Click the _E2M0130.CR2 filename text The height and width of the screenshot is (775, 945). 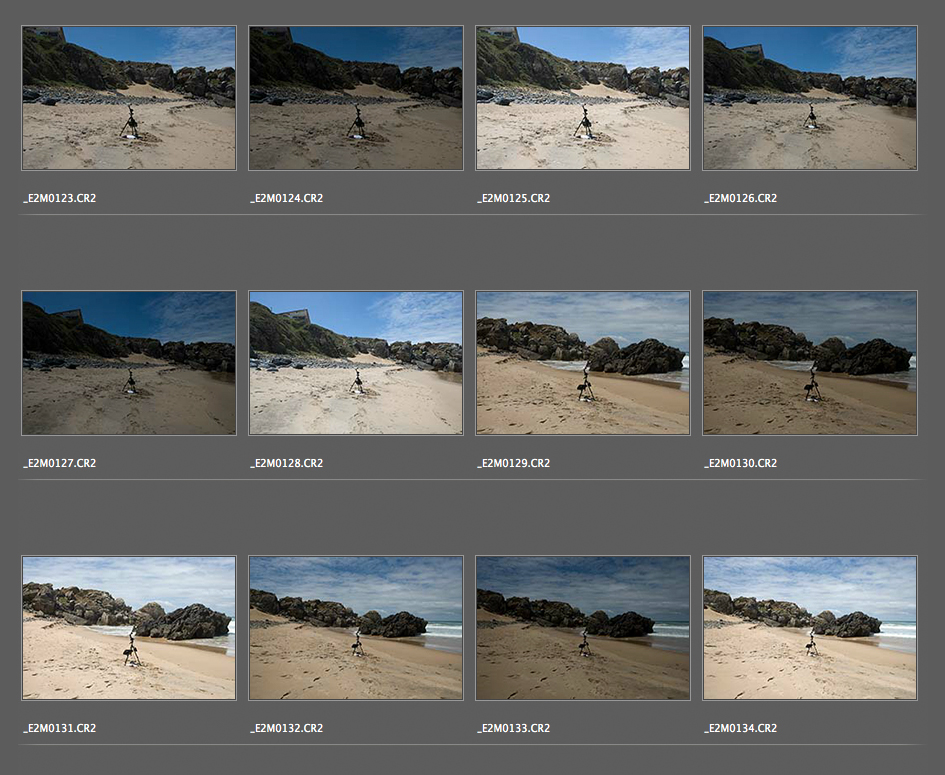[741, 463]
